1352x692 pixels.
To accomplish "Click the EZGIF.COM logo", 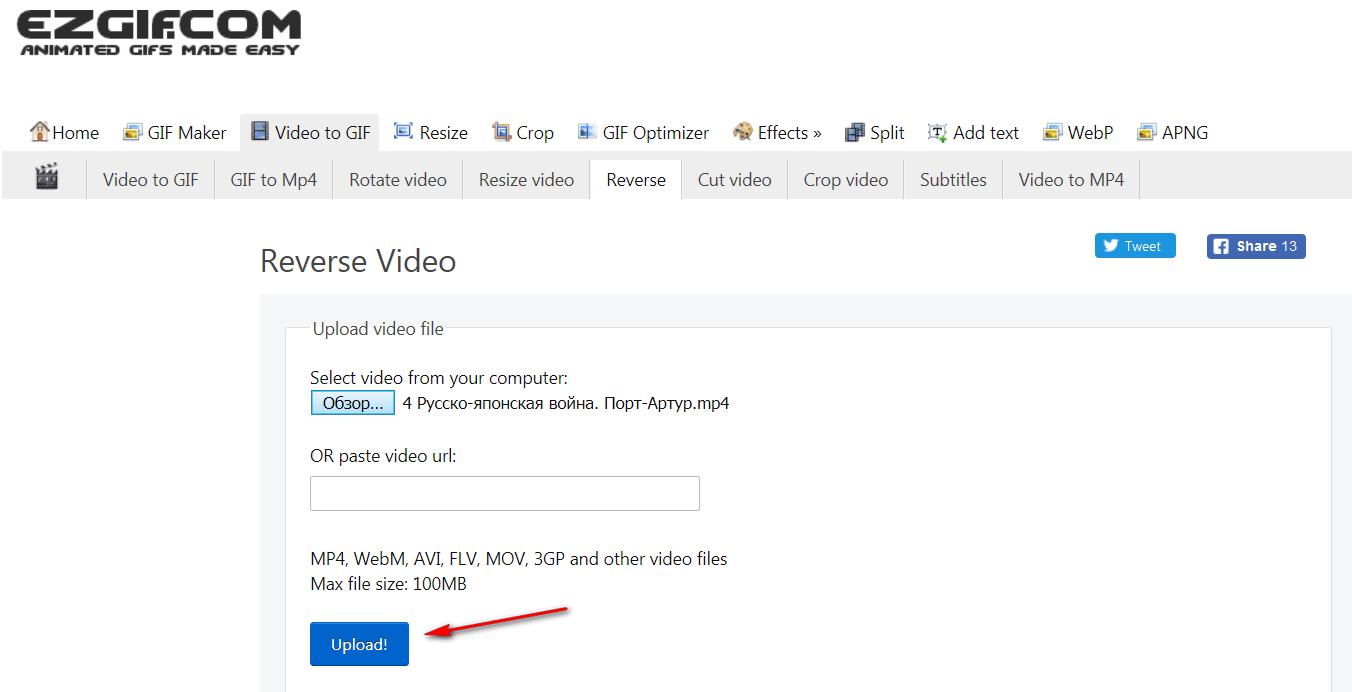I will [x=159, y=32].
